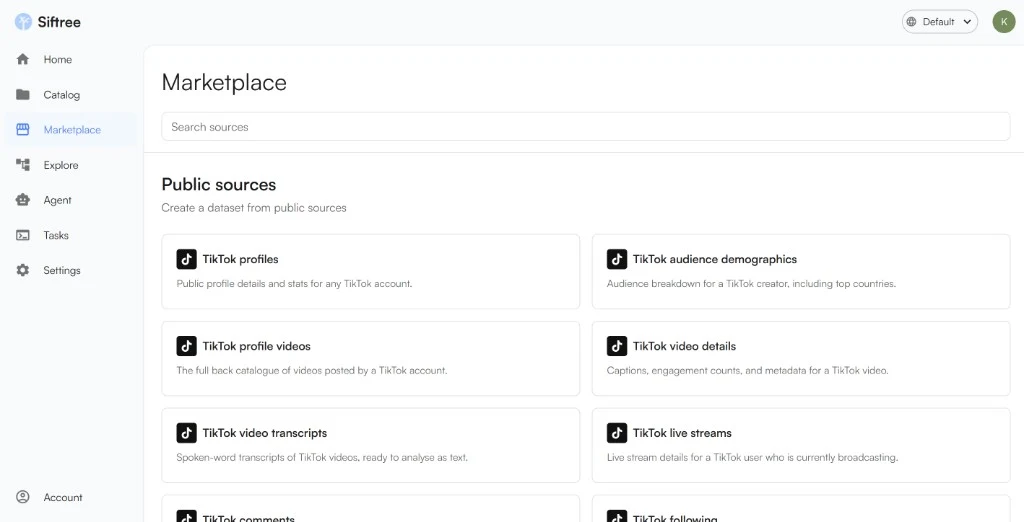Click the Catalog folder icon

coord(23,95)
